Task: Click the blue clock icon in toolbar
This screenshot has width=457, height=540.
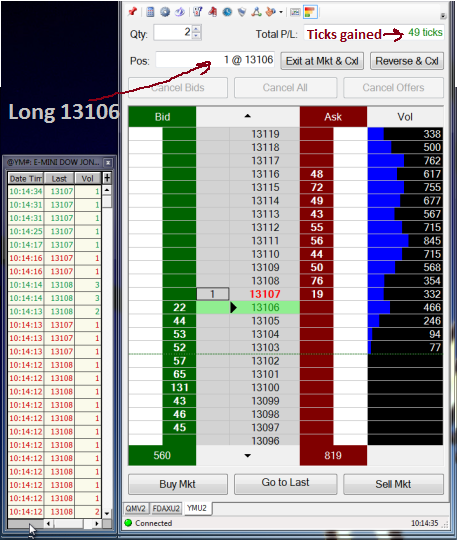Action: click(227, 12)
